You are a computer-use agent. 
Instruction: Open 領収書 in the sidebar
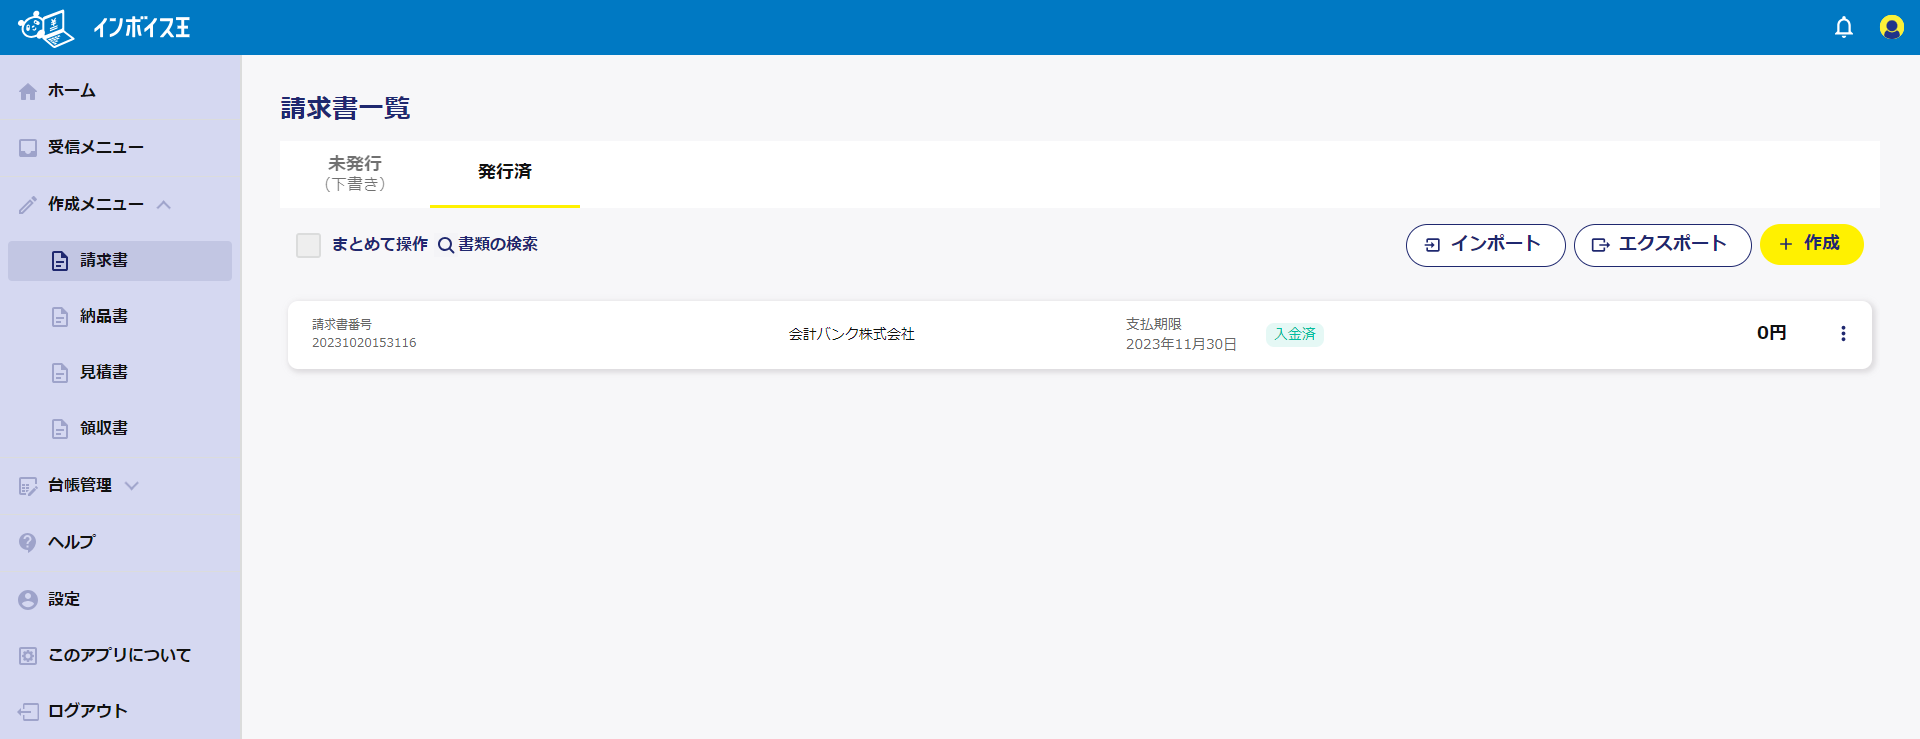click(120, 429)
